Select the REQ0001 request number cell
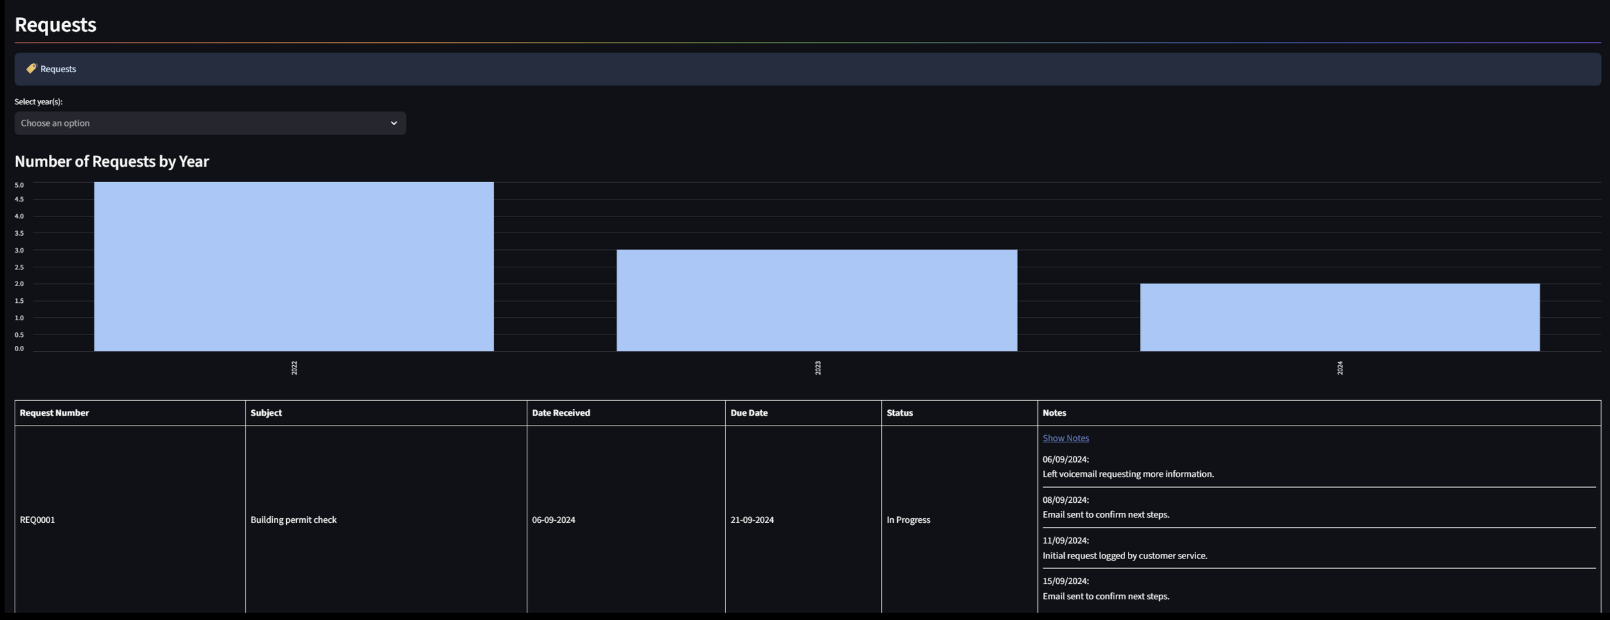 click(x=37, y=520)
